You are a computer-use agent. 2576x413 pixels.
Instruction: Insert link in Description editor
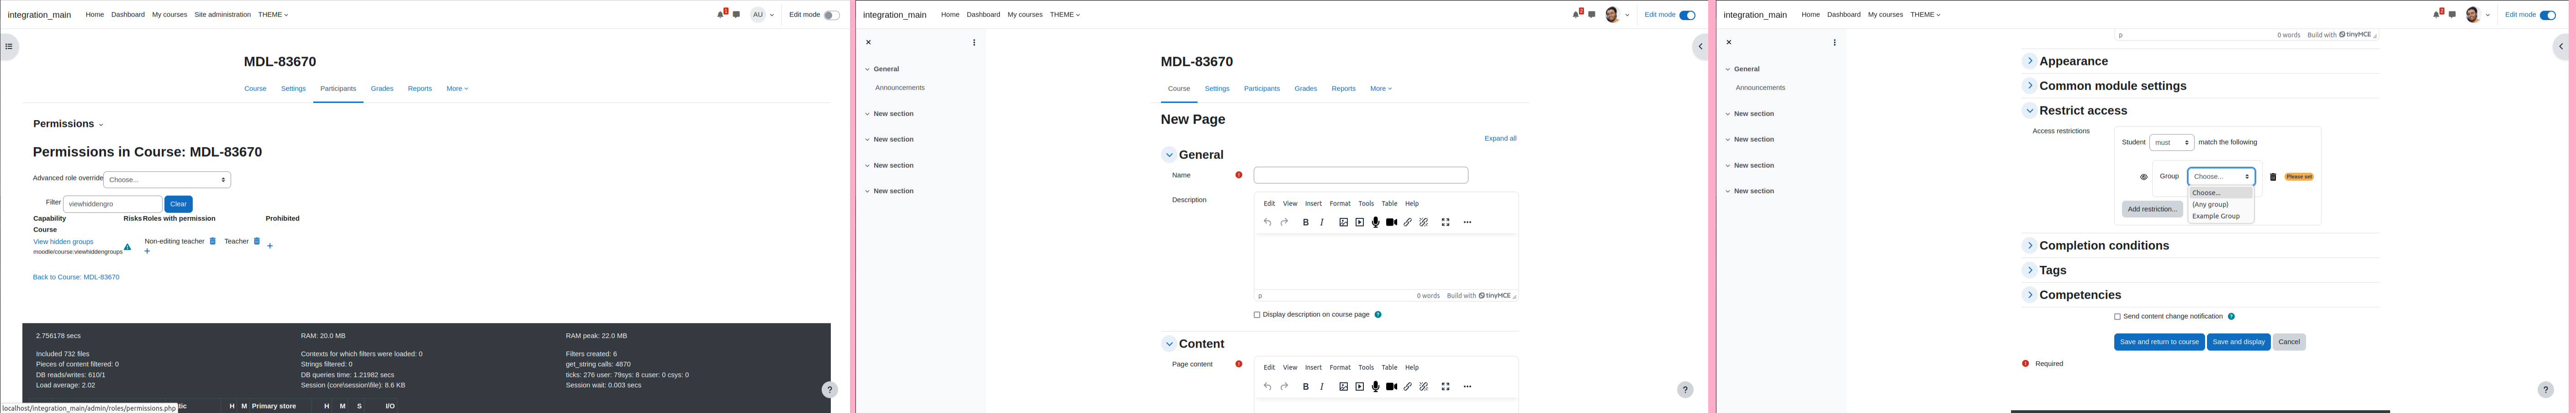[x=1407, y=222]
